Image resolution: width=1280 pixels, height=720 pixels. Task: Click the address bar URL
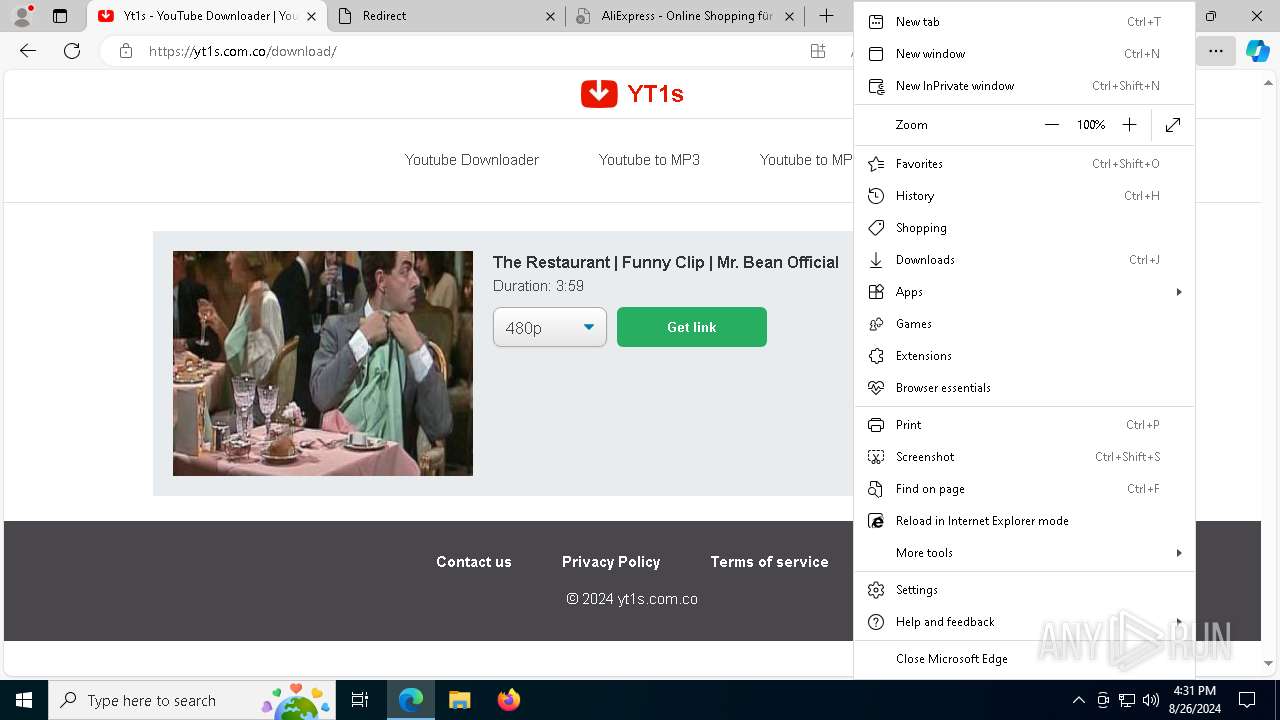pyautogui.click(x=243, y=51)
